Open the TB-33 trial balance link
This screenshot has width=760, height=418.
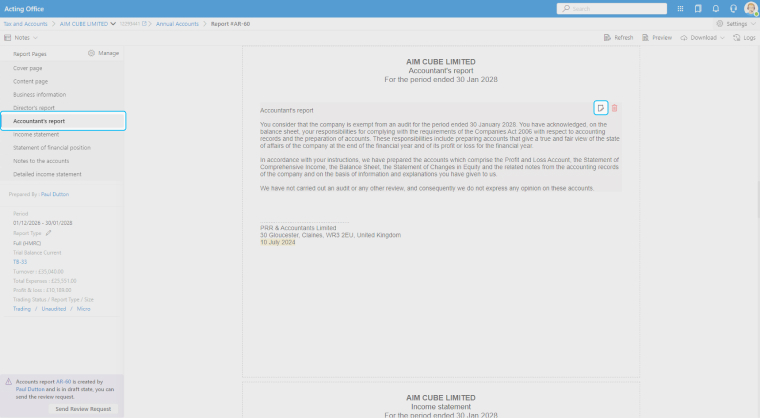point(21,261)
